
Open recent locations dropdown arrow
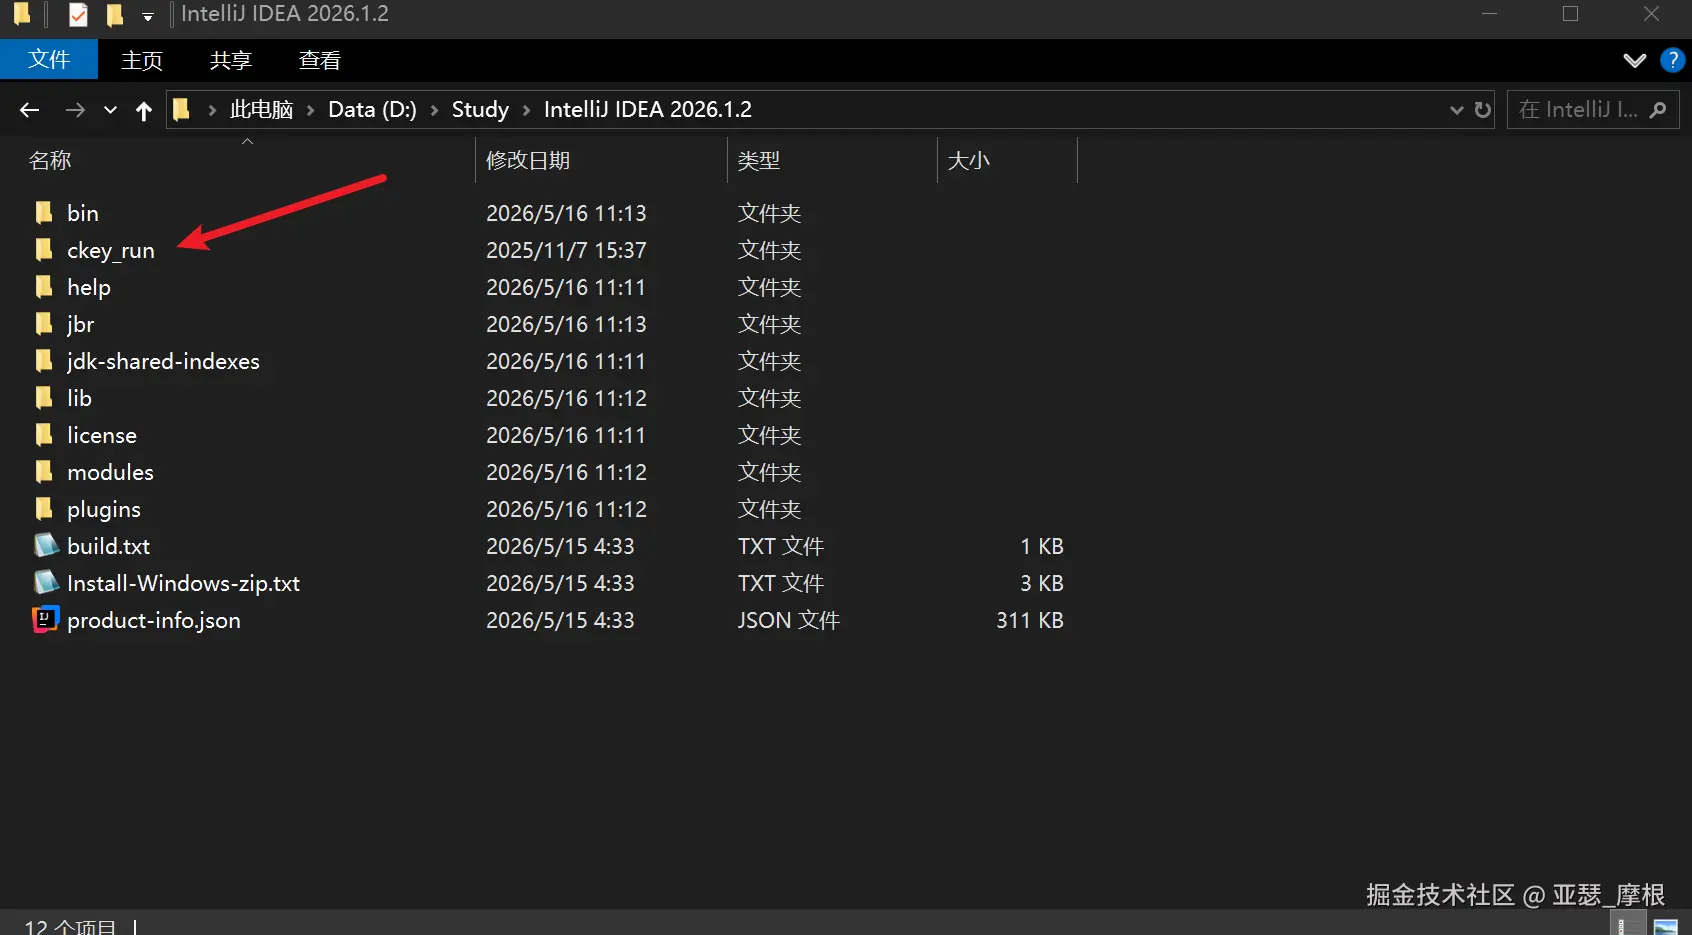[110, 110]
